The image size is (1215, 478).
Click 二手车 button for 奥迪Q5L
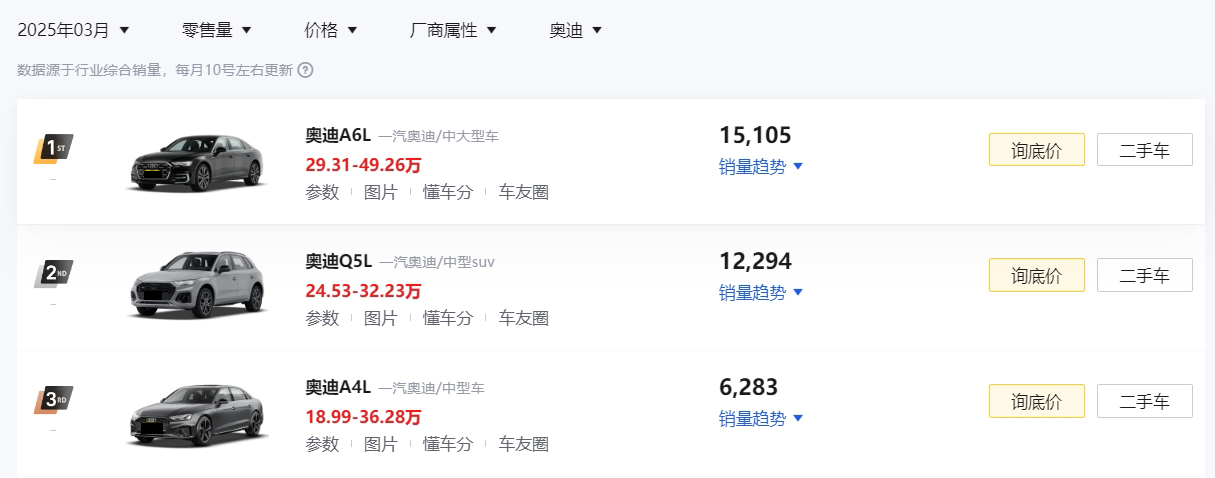[1145, 275]
